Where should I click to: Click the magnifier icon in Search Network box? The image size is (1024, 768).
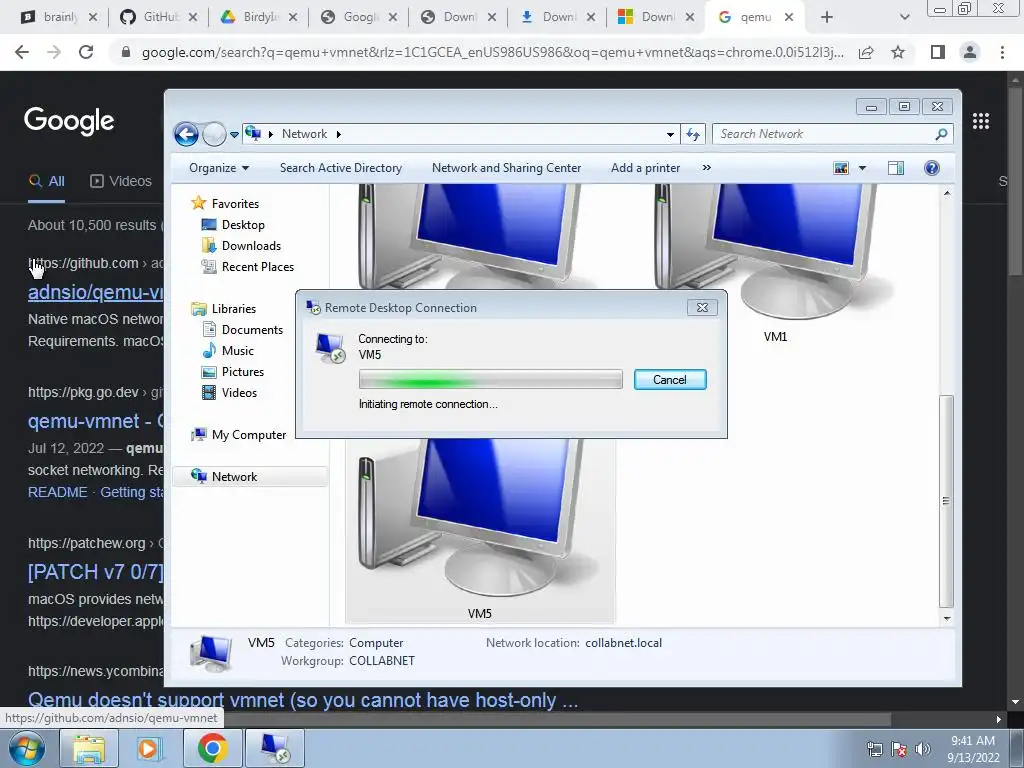(x=941, y=134)
